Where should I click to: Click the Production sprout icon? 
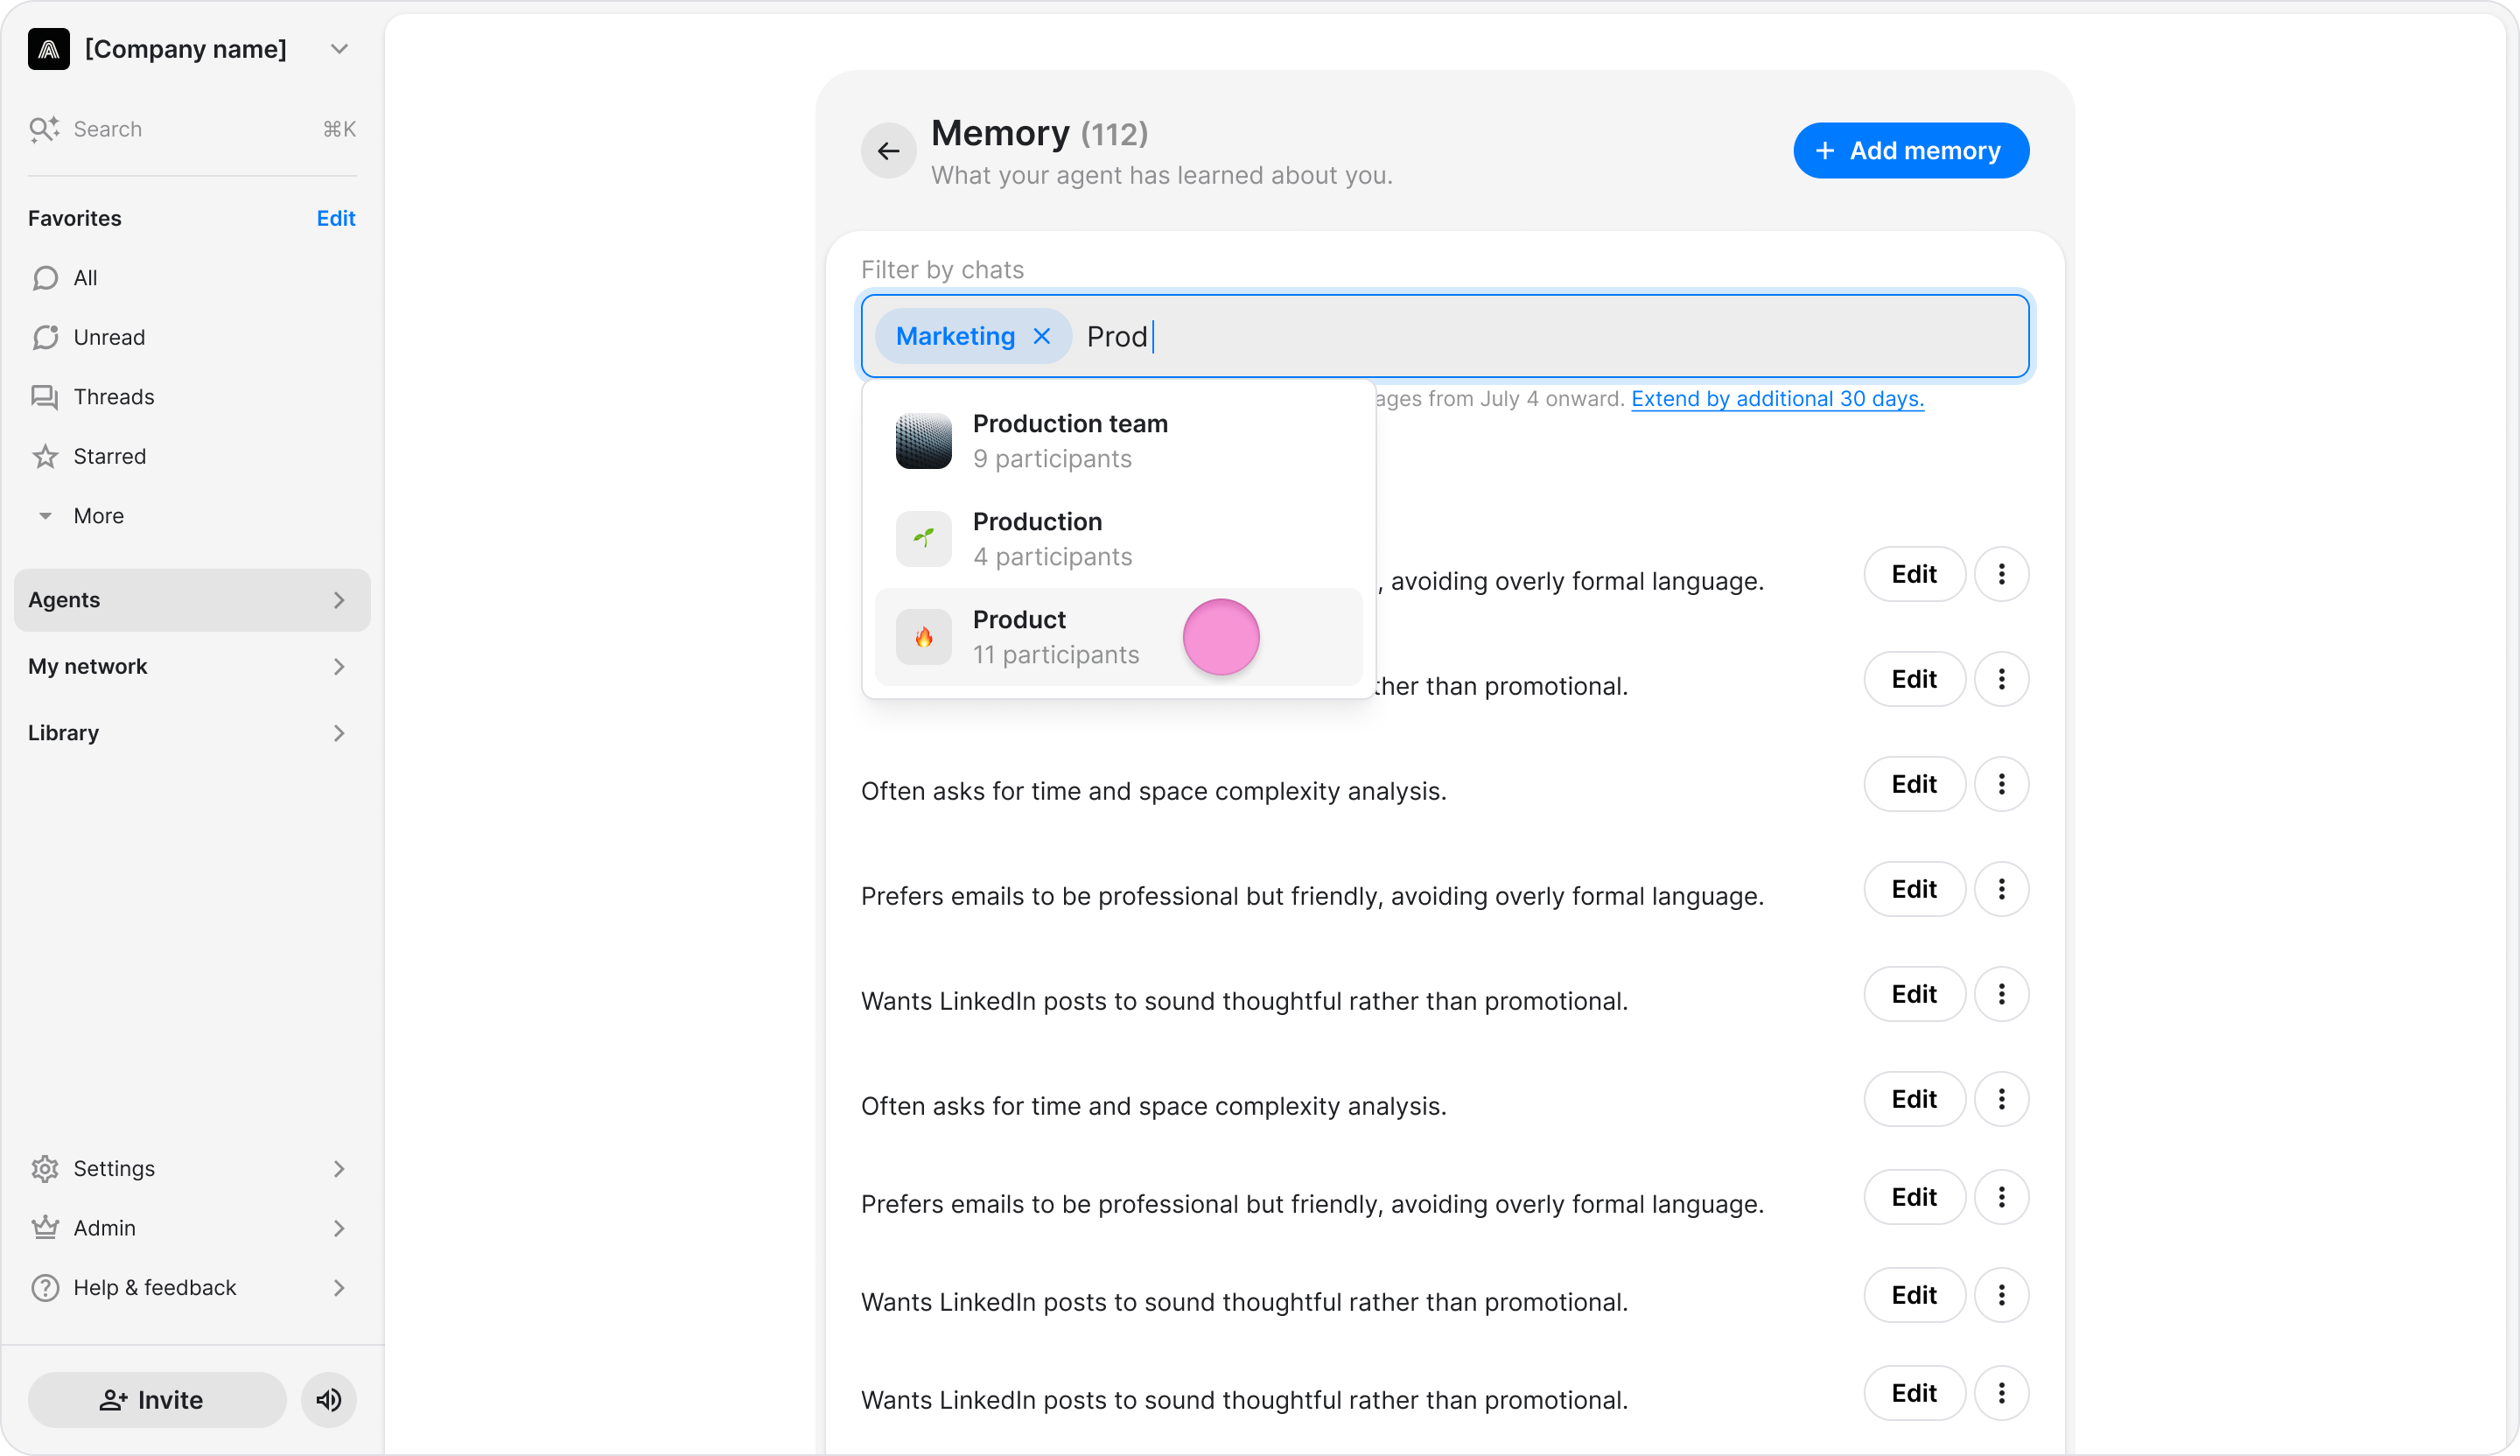coord(923,539)
